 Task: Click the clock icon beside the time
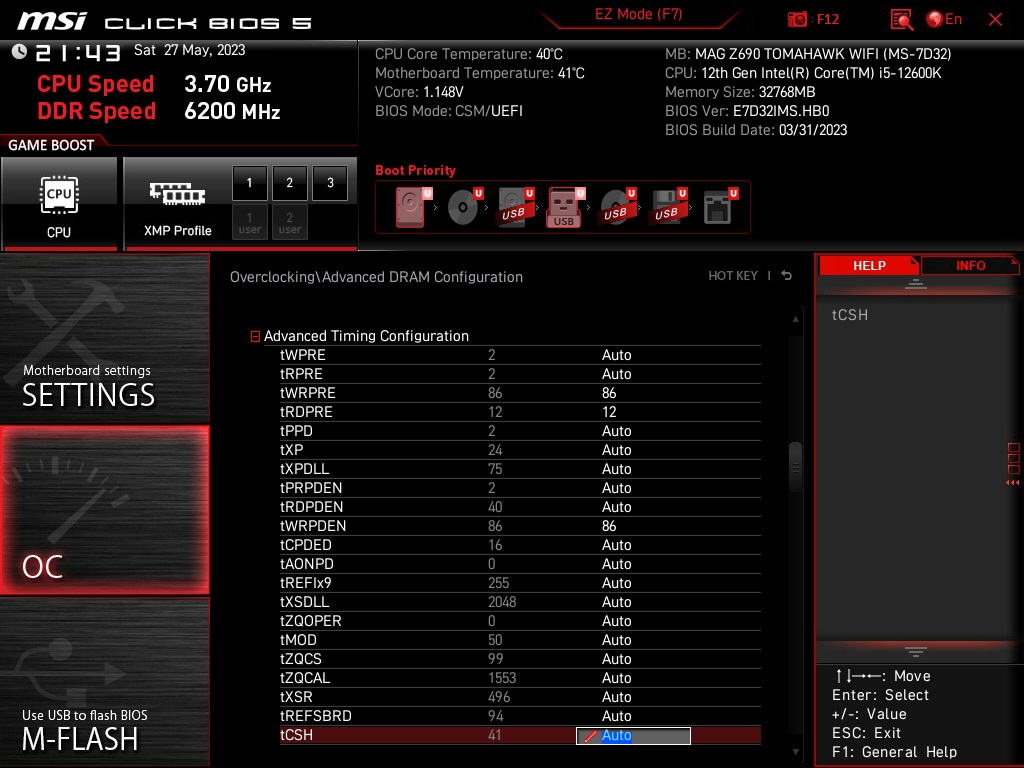pos(20,52)
